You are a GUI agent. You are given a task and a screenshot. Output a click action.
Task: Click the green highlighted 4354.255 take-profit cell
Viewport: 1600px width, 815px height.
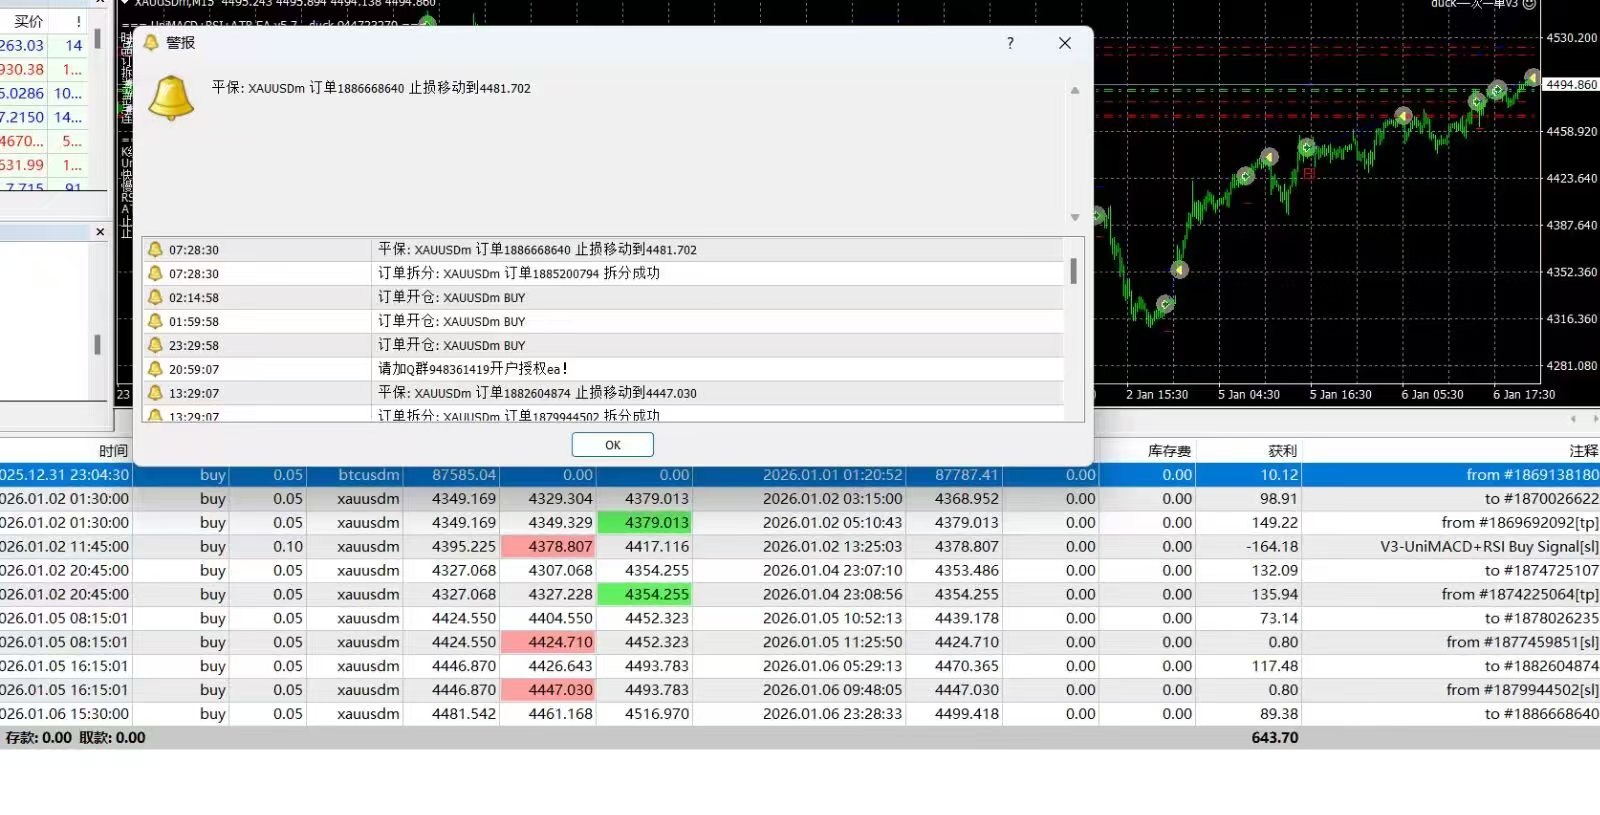(x=645, y=595)
